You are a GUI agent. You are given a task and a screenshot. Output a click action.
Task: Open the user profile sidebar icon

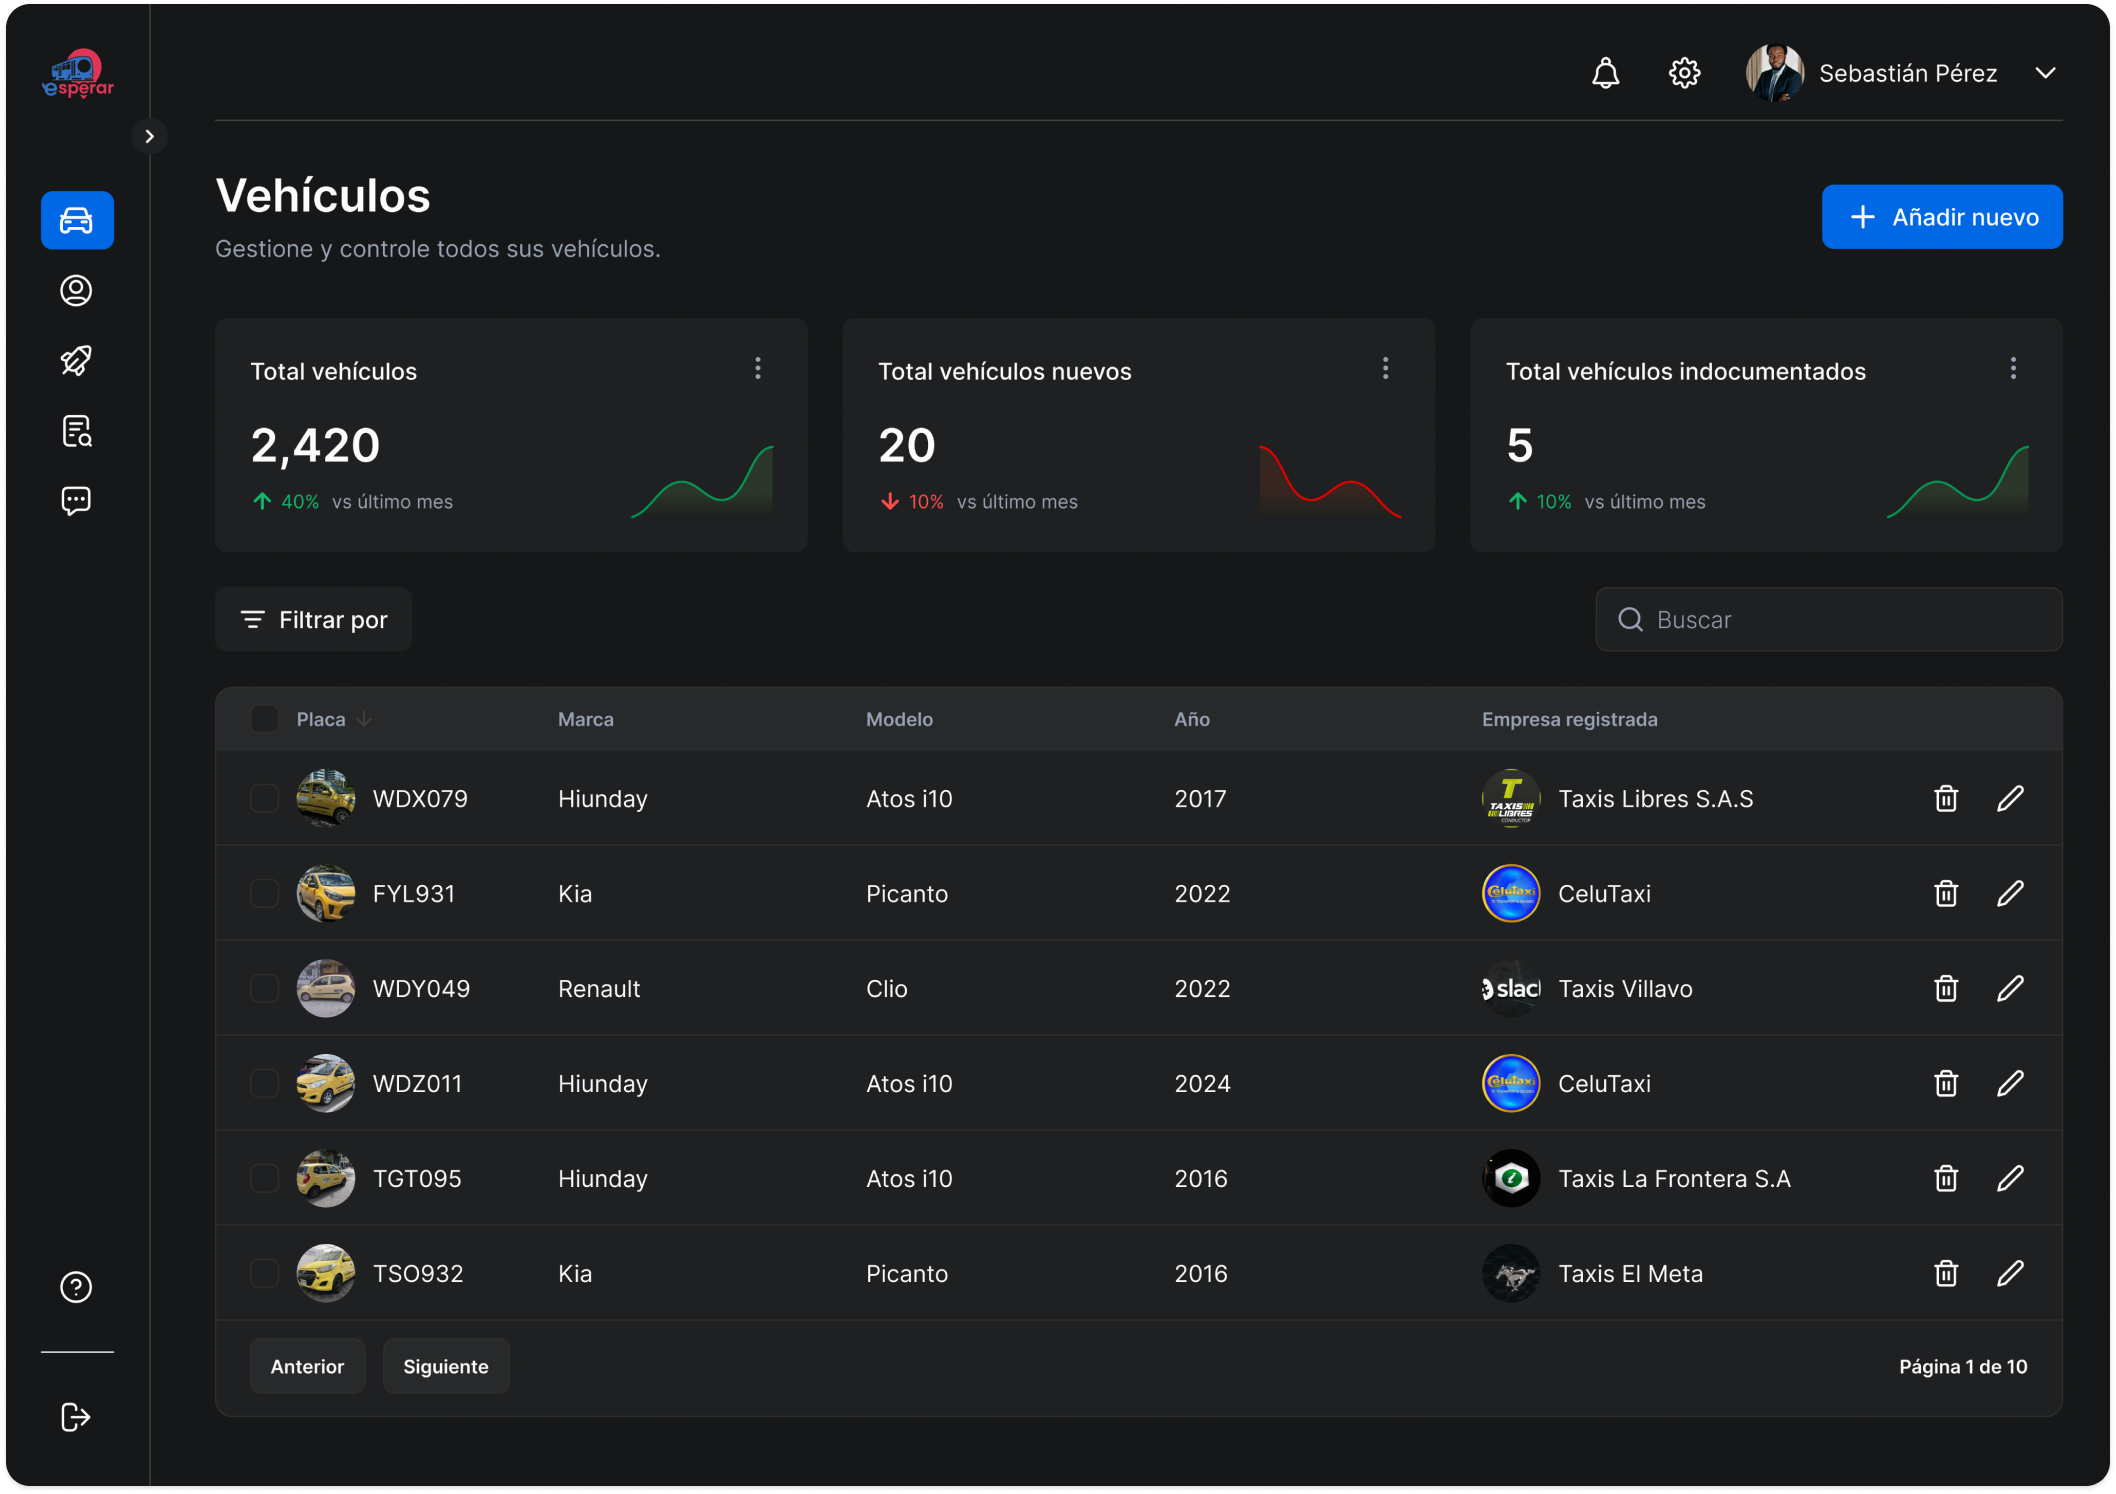click(77, 290)
